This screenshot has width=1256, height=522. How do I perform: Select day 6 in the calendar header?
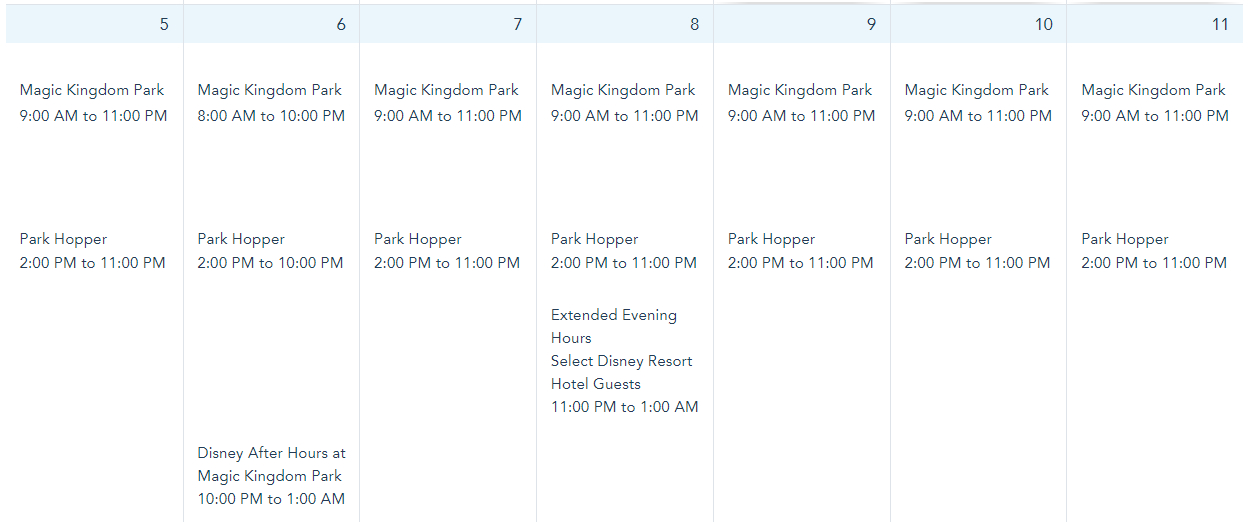[341, 24]
